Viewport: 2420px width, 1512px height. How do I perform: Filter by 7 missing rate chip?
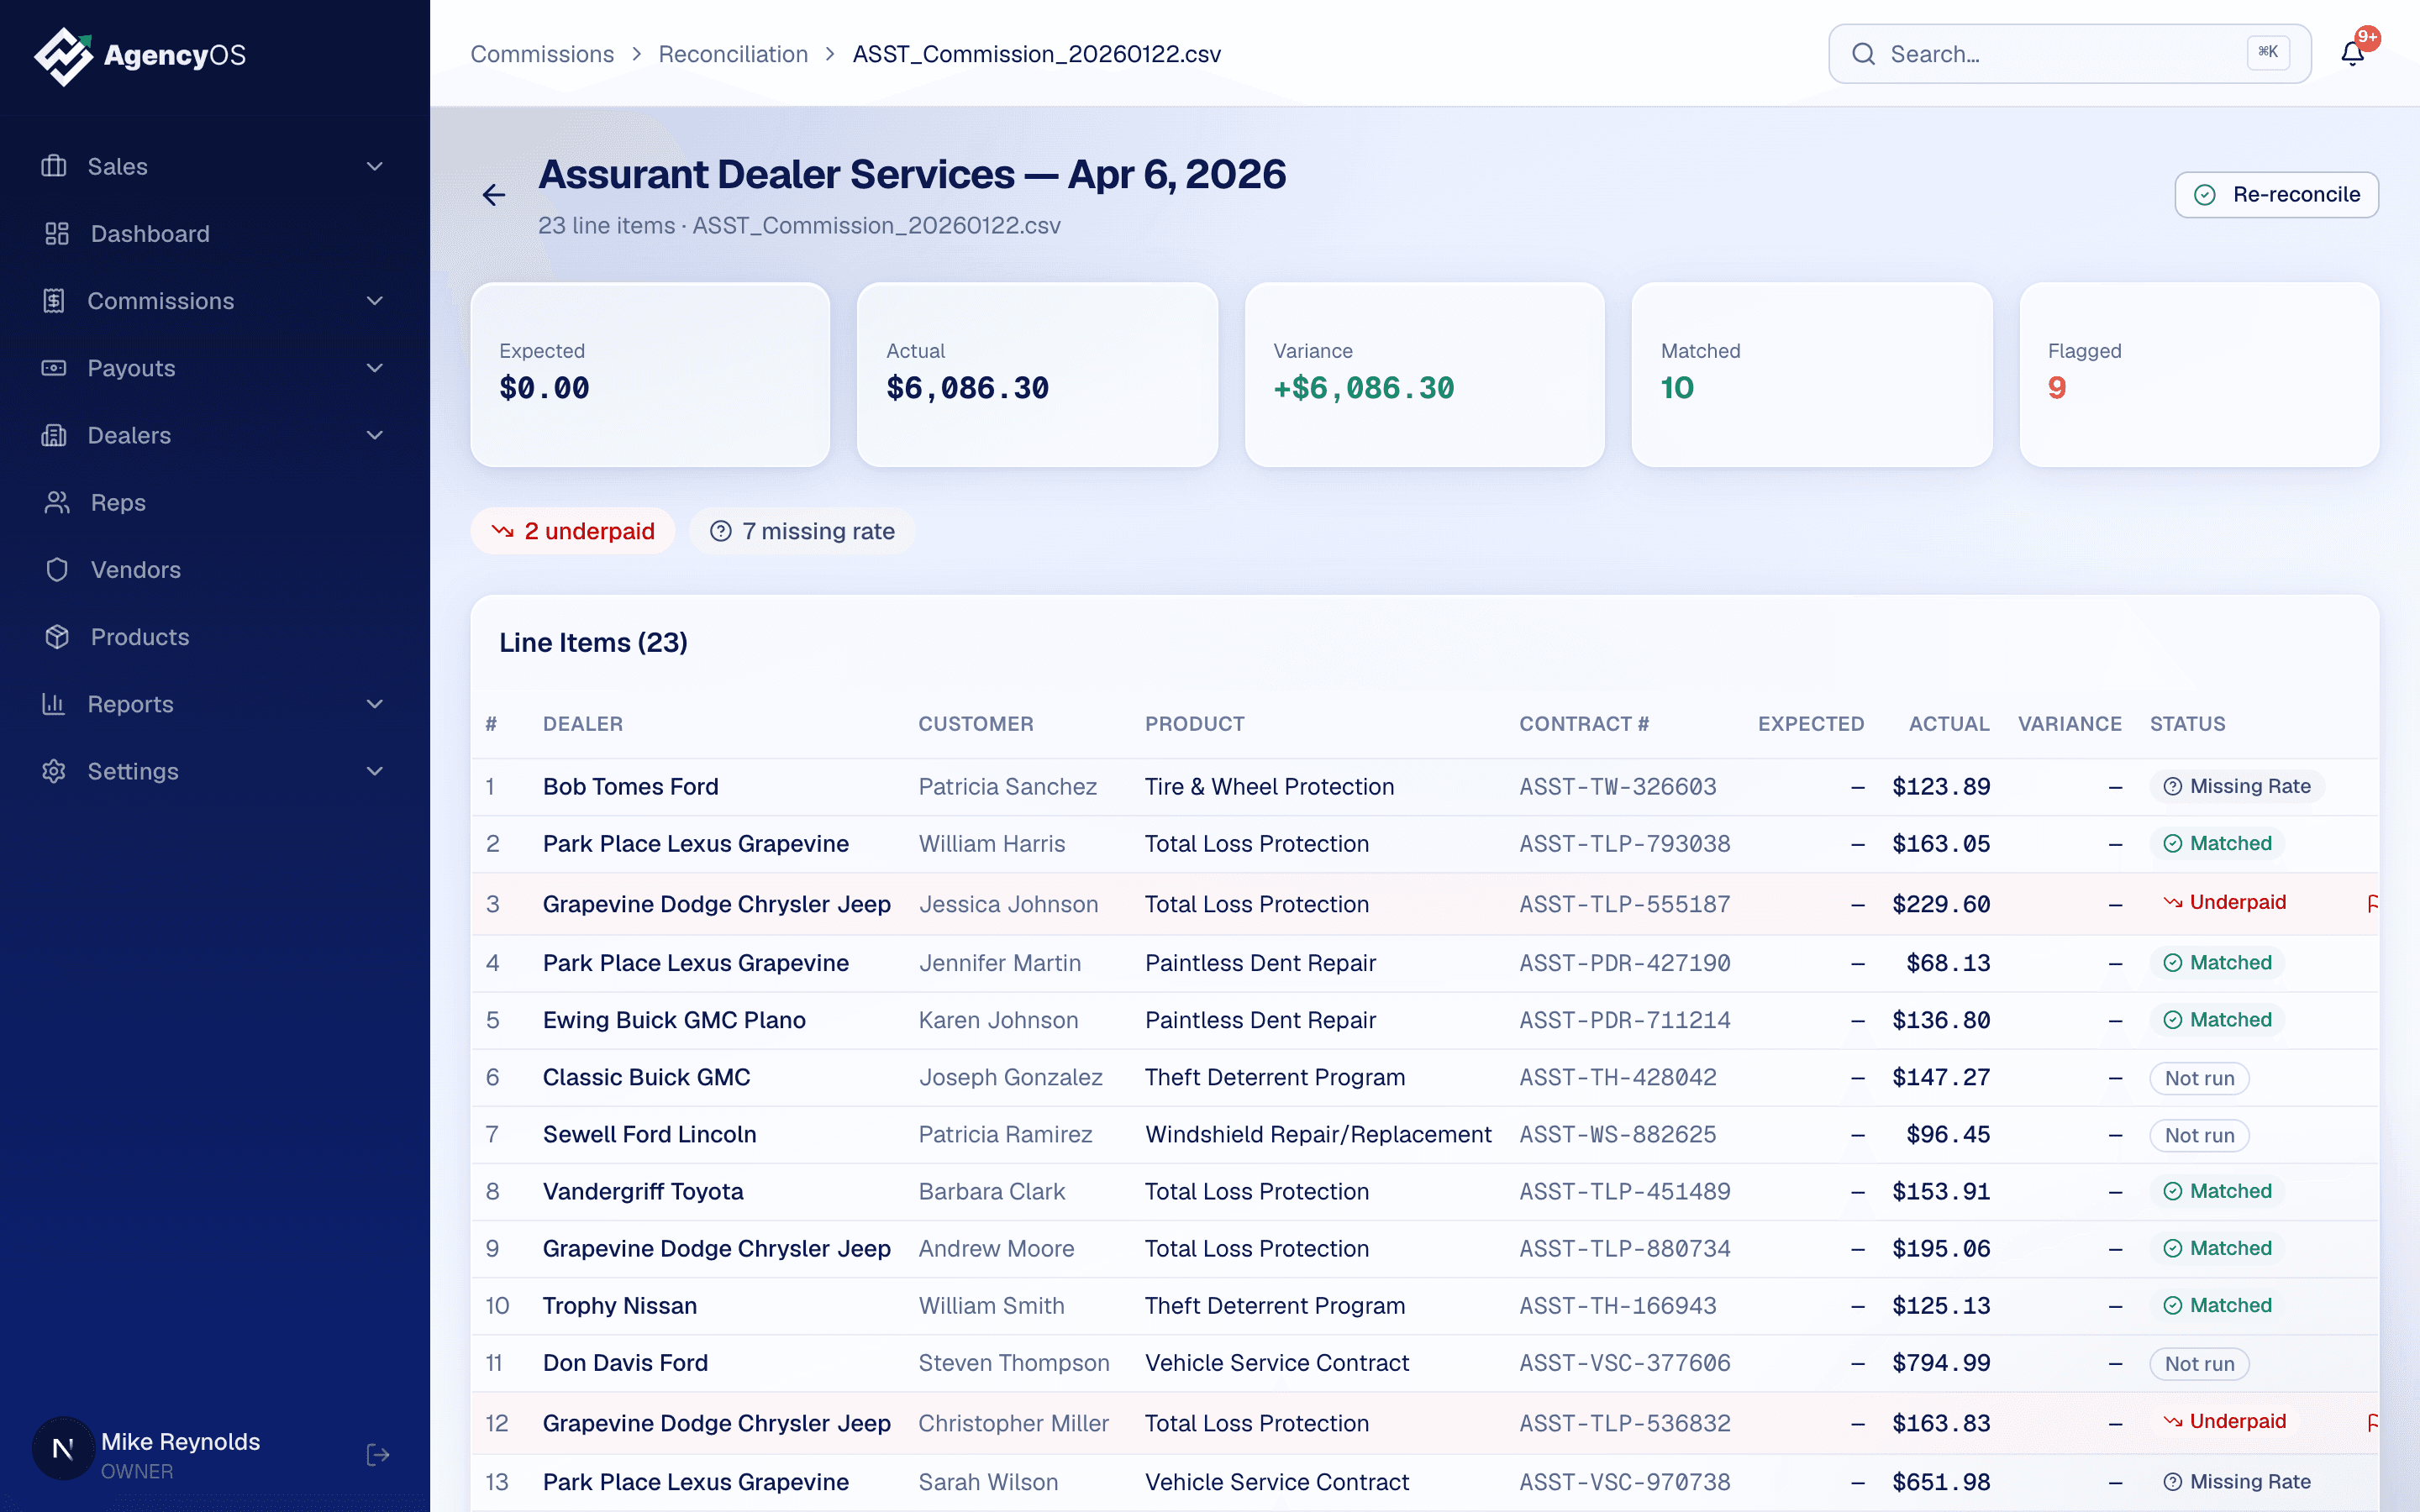click(x=802, y=531)
